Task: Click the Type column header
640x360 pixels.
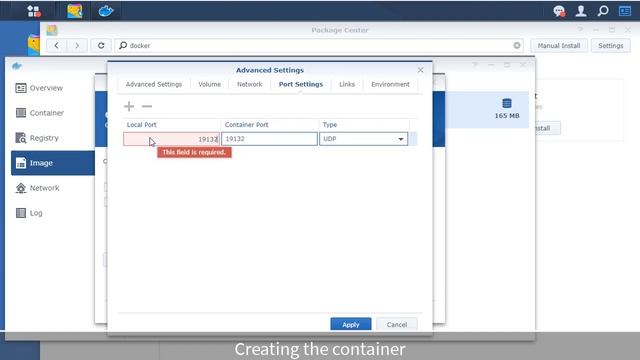Action: pyautogui.click(x=364, y=124)
